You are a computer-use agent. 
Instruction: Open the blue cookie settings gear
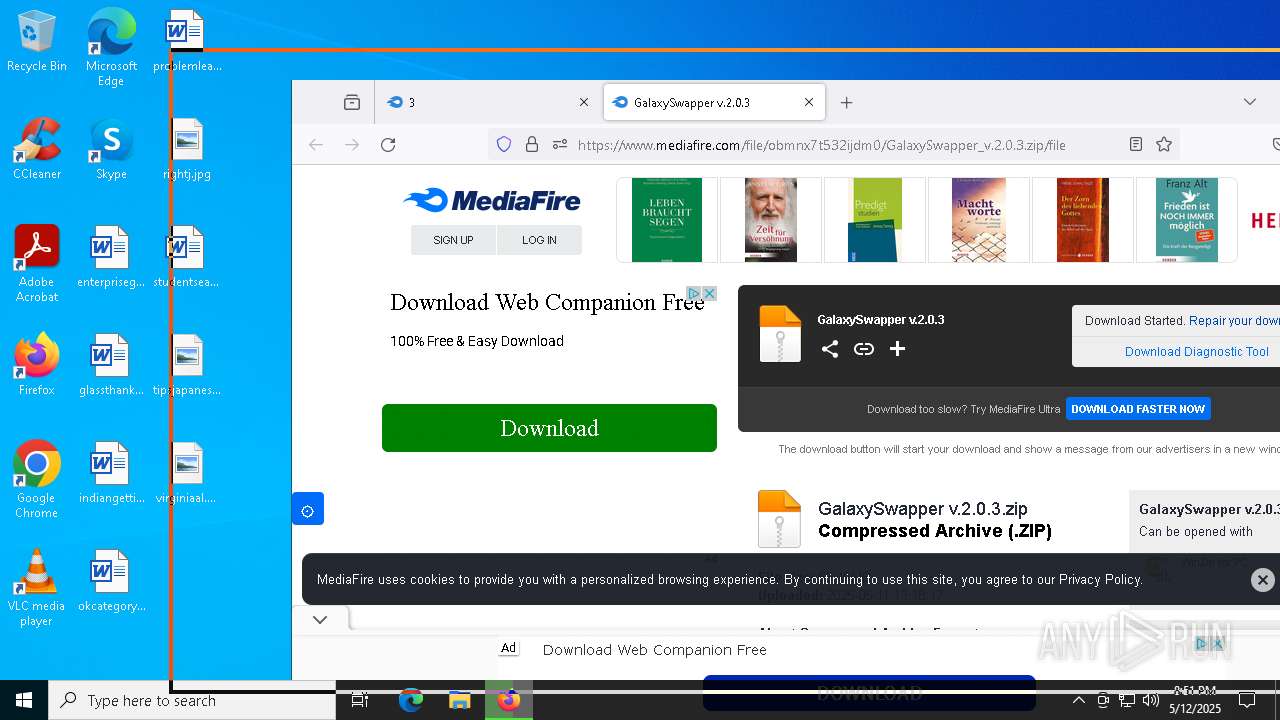tap(308, 509)
